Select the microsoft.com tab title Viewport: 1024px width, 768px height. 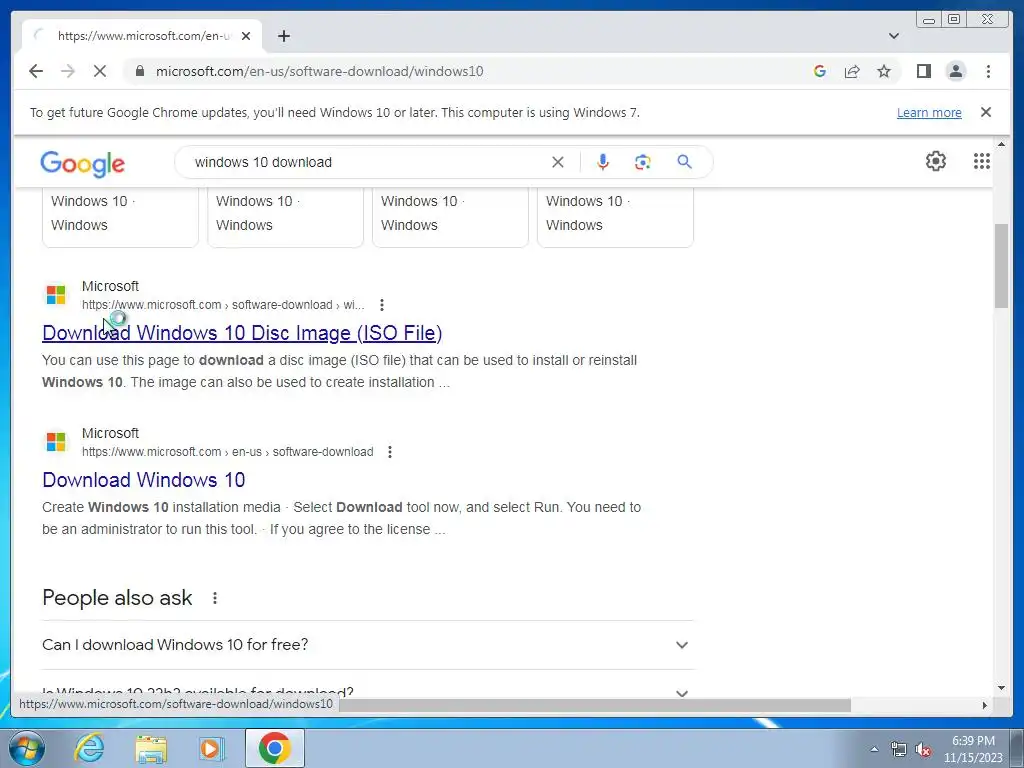[144, 36]
